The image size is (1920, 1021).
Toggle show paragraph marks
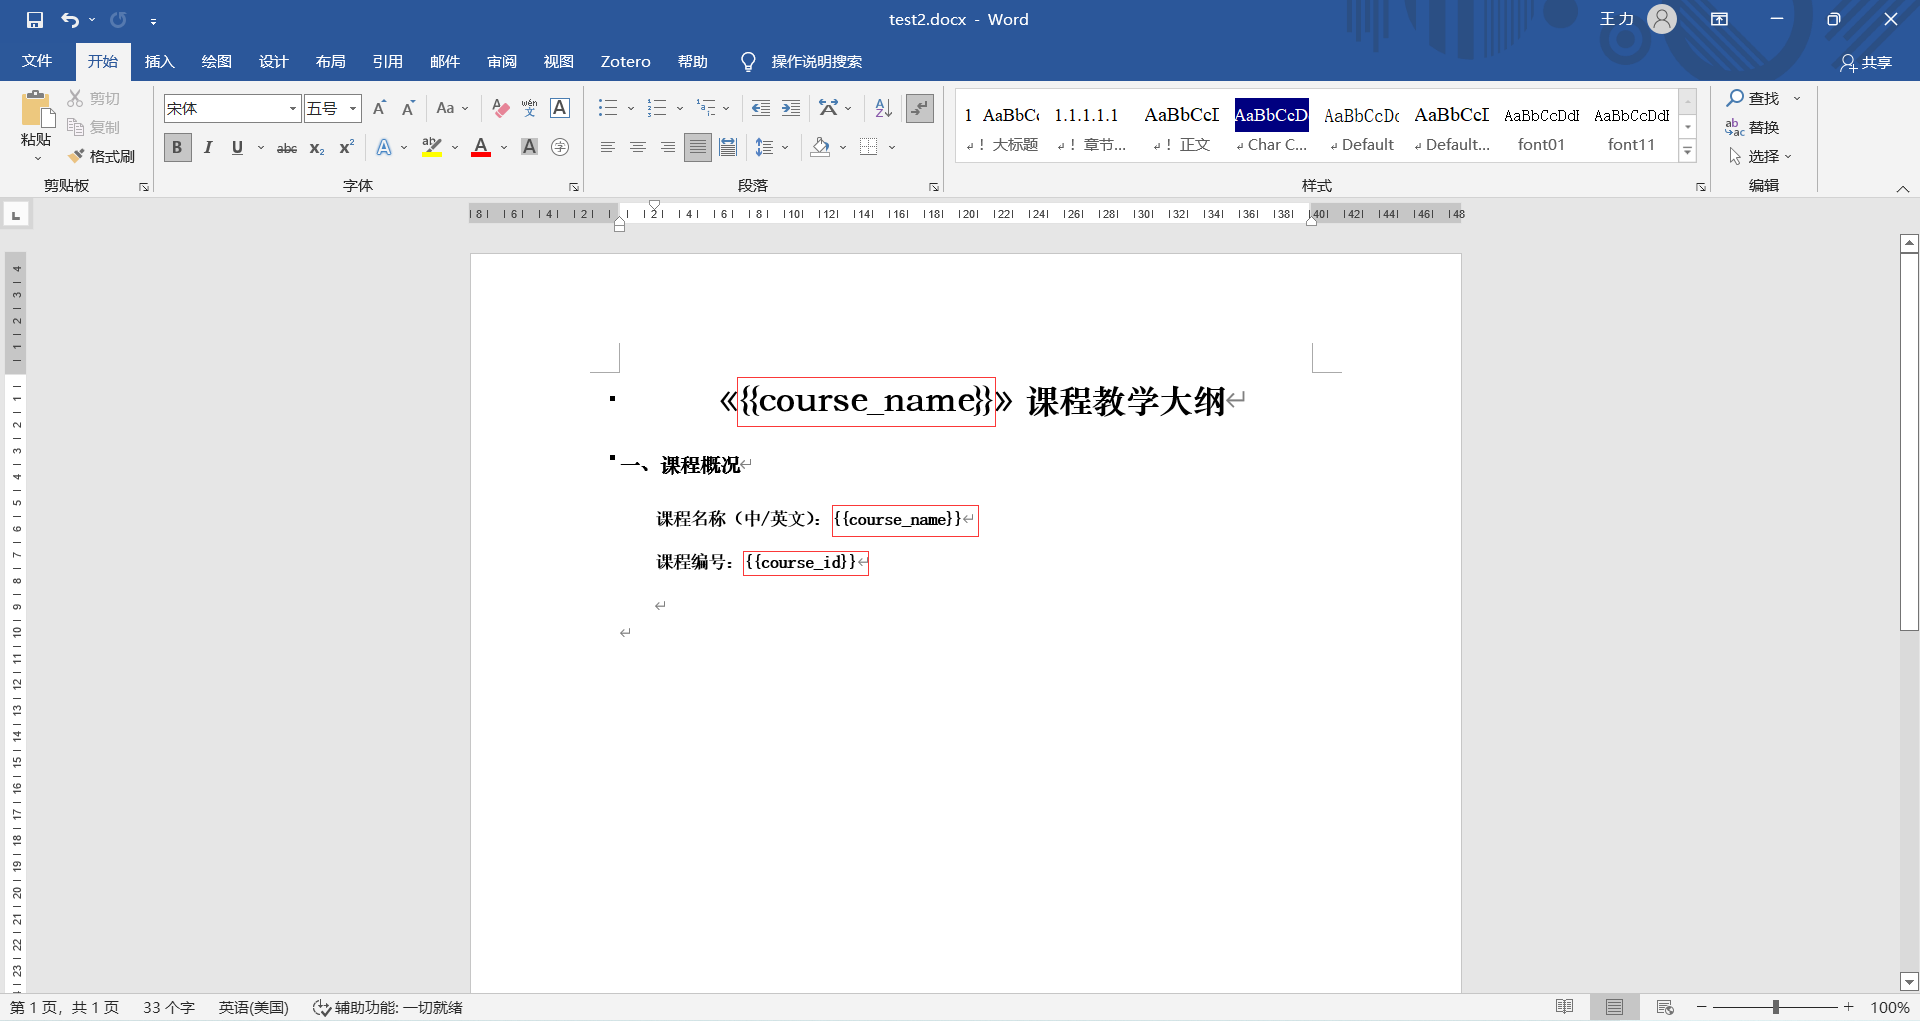tap(919, 108)
